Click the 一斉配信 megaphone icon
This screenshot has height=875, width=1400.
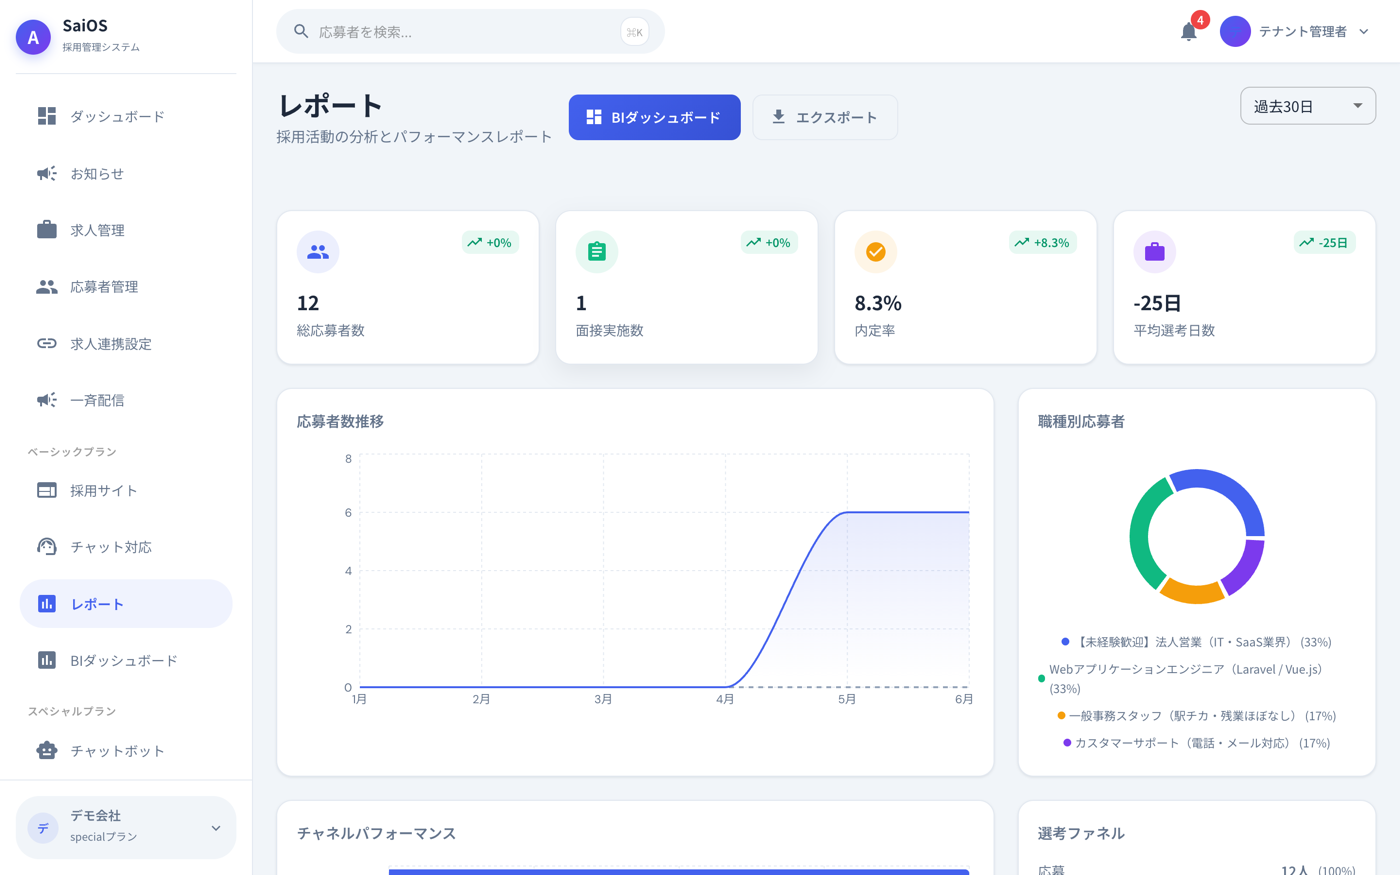point(47,400)
